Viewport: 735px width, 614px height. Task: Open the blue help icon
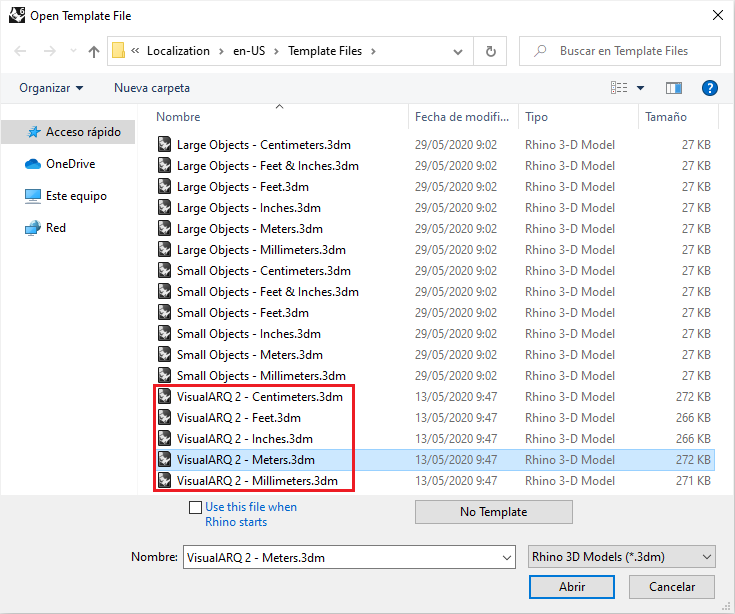[x=710, y=88]
